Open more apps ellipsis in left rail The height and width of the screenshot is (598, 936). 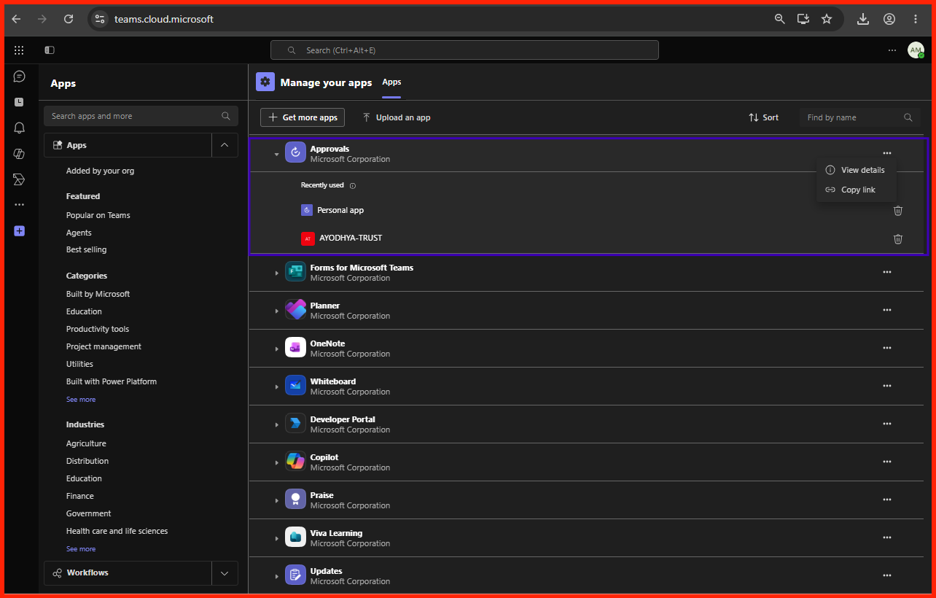pyautogui.click(x=19, y=205)
